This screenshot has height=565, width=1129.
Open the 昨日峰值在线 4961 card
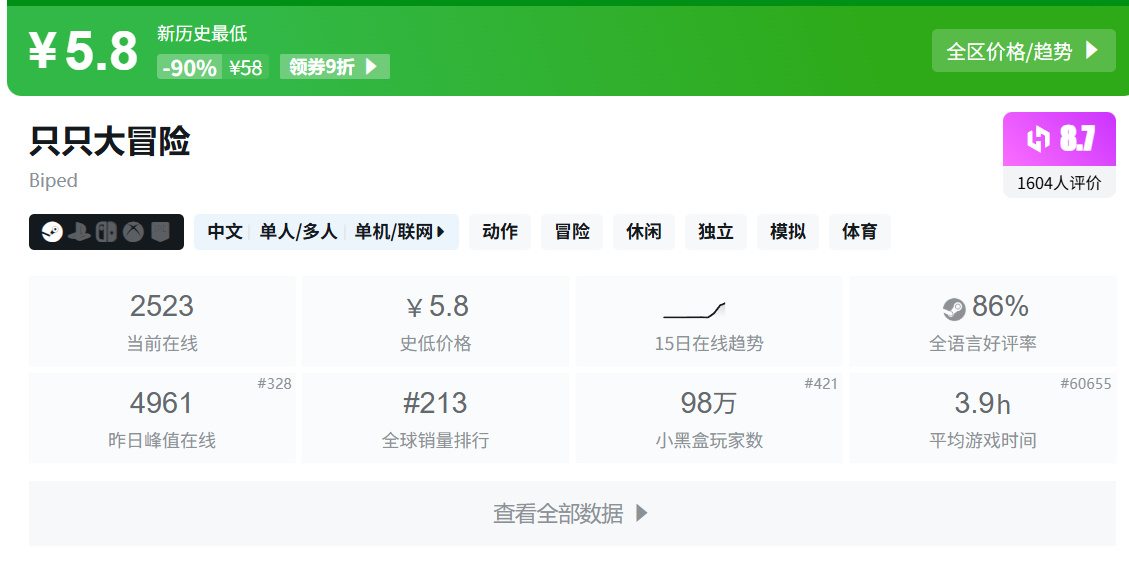point(162,418)
